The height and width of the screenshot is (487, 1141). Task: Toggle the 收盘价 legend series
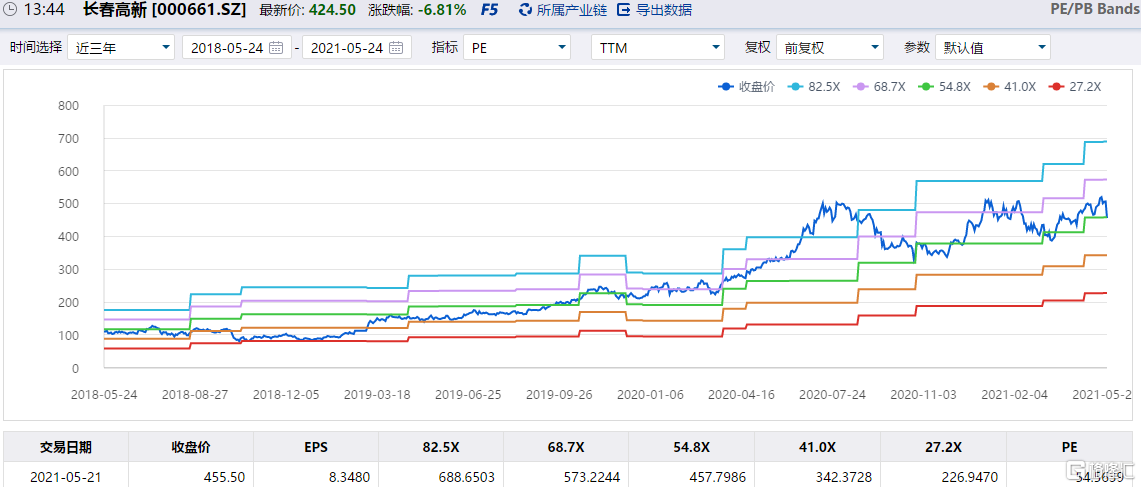(x=747, y=87)
